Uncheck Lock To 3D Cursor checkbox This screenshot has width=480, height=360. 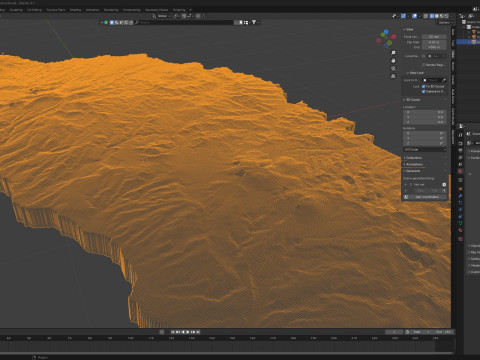(424, 86)
